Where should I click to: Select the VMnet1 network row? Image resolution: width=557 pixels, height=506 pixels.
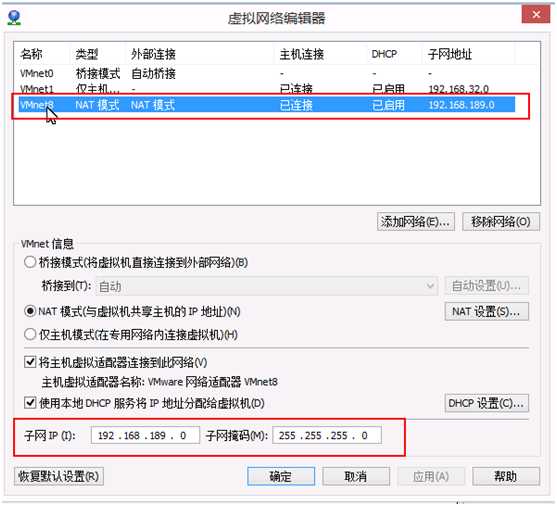click(x=266, y=88)
